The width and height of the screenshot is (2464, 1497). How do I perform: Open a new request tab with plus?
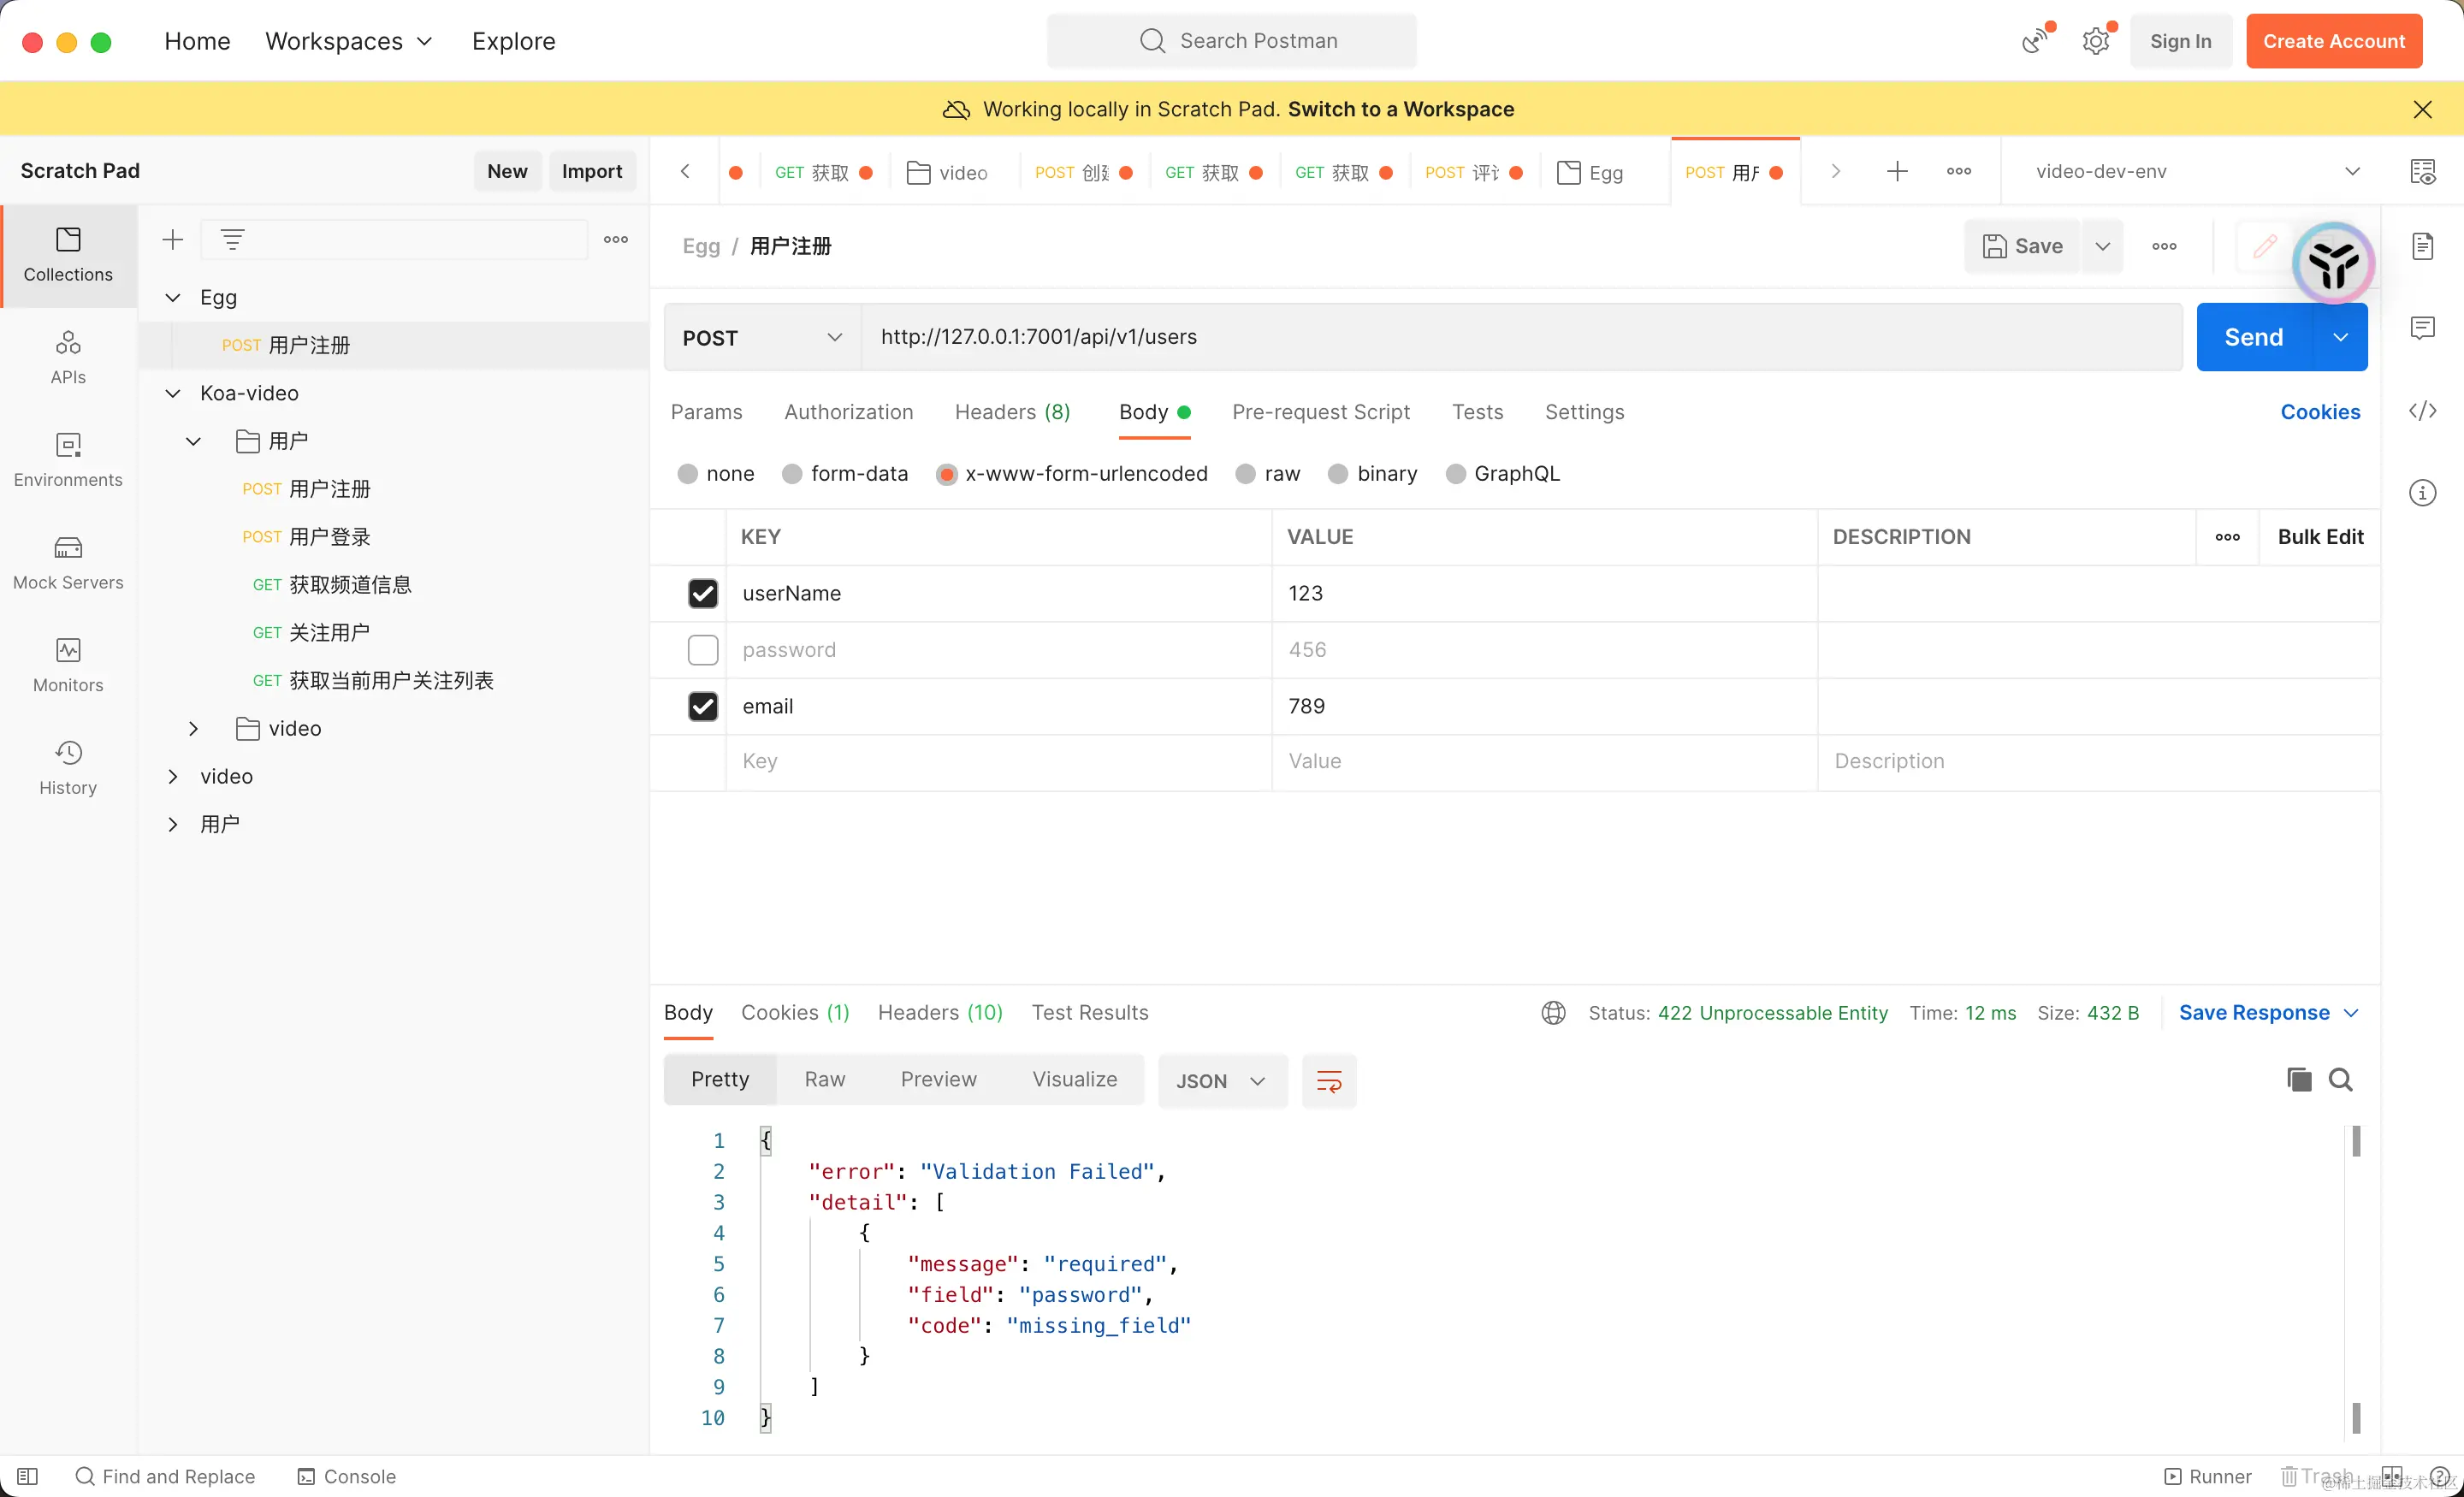1897,171
